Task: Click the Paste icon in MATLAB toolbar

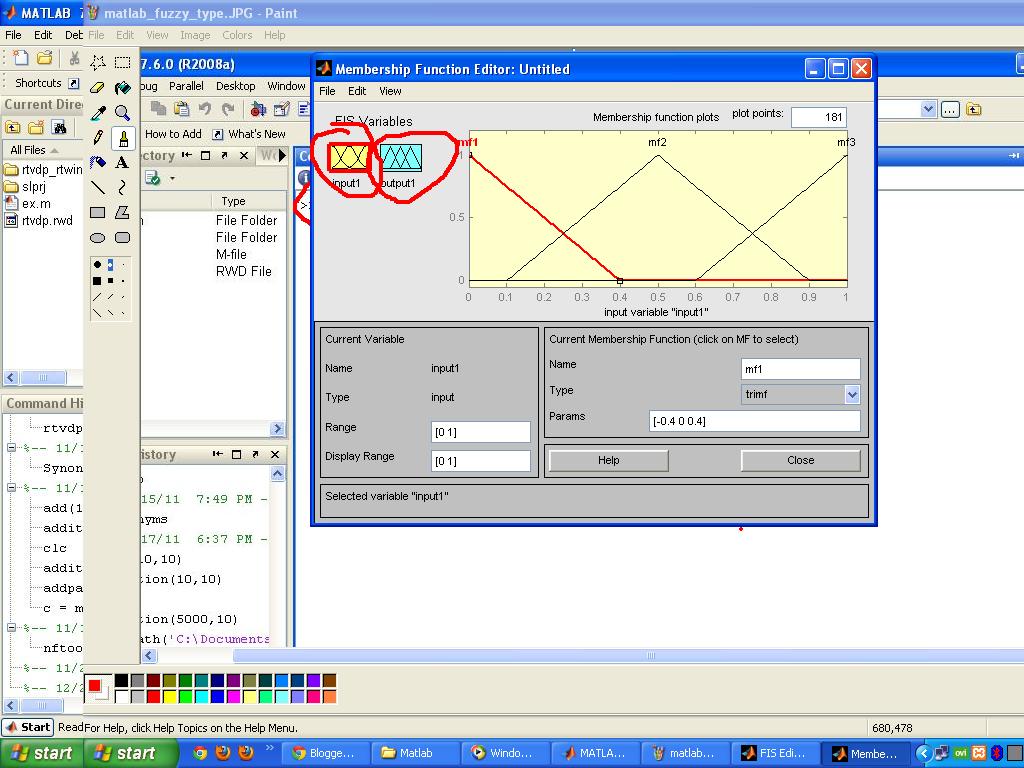Action: point(182,109)
